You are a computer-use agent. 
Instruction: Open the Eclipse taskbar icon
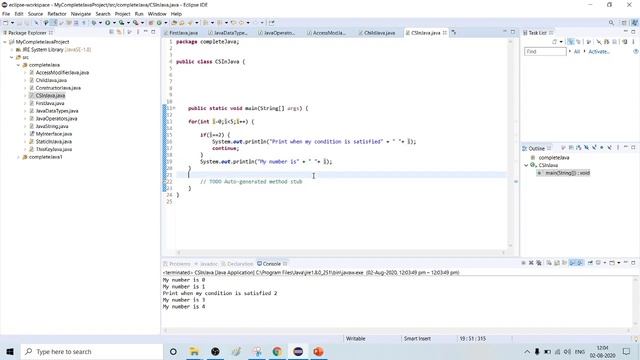pyautogui.click(x=298, y=351)
